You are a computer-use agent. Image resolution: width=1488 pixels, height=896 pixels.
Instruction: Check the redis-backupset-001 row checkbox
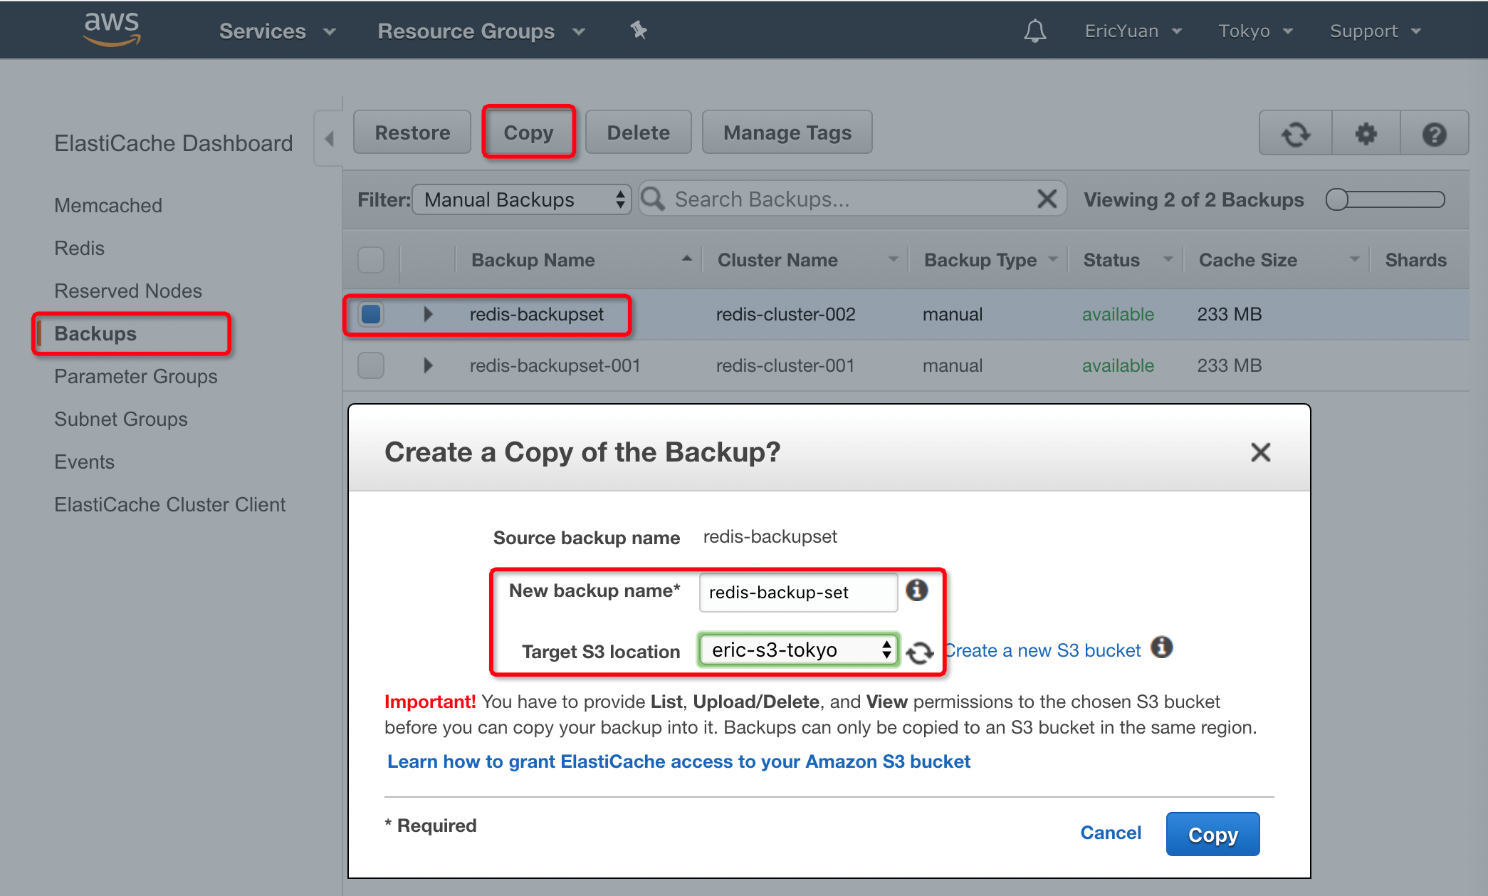coord(371,366)
